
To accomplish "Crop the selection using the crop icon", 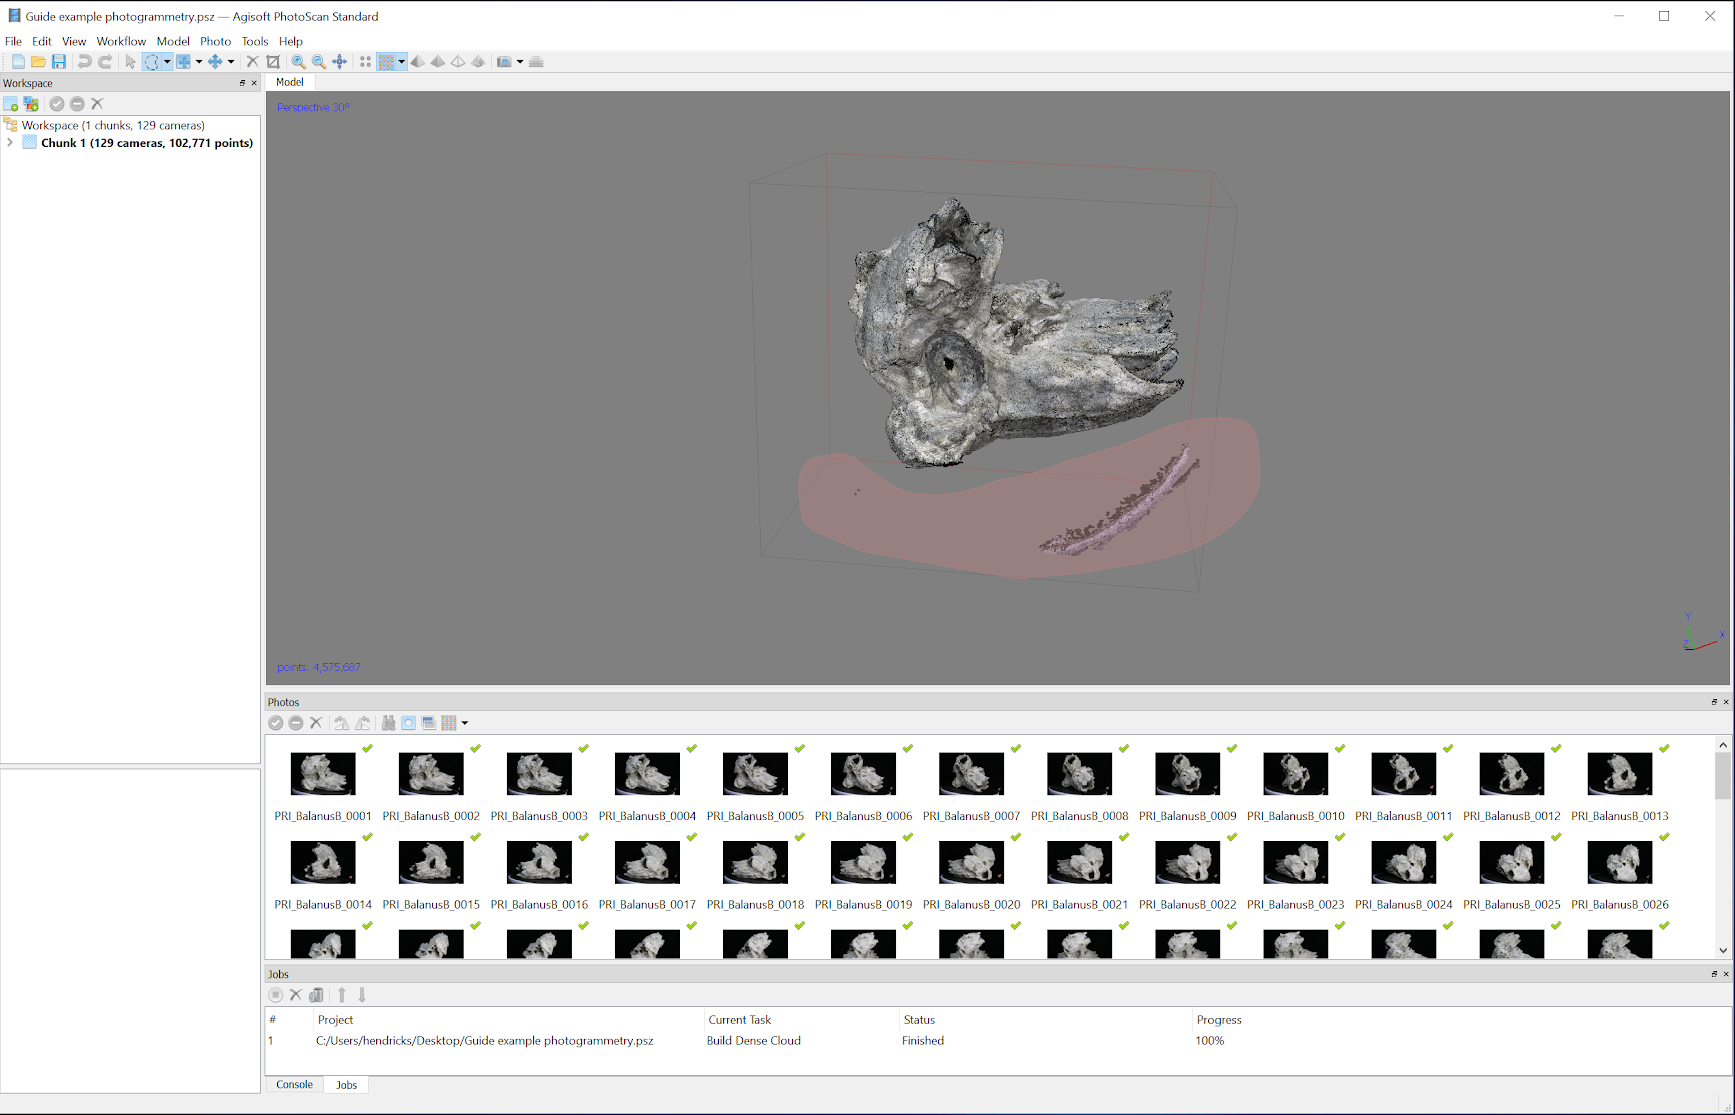I will (x=273, y=62).
